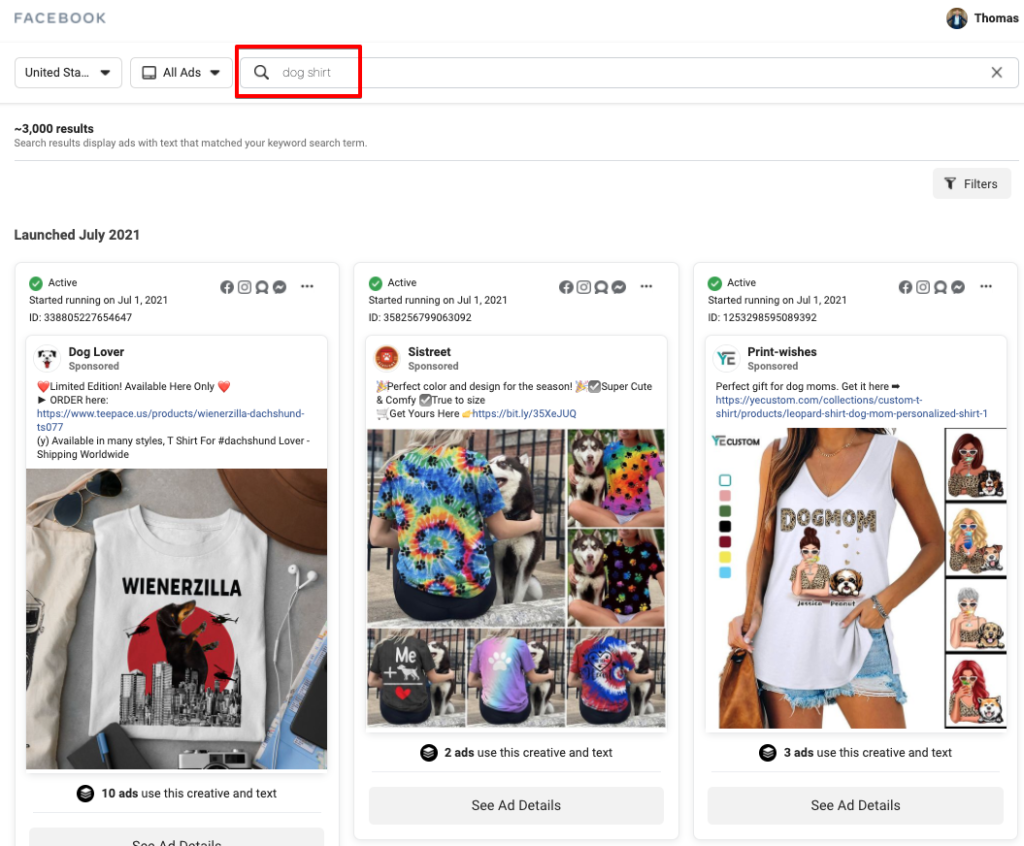Click Facebook platform icon on Sistreet ad
1024x846 pixels.
pos(566,287)
